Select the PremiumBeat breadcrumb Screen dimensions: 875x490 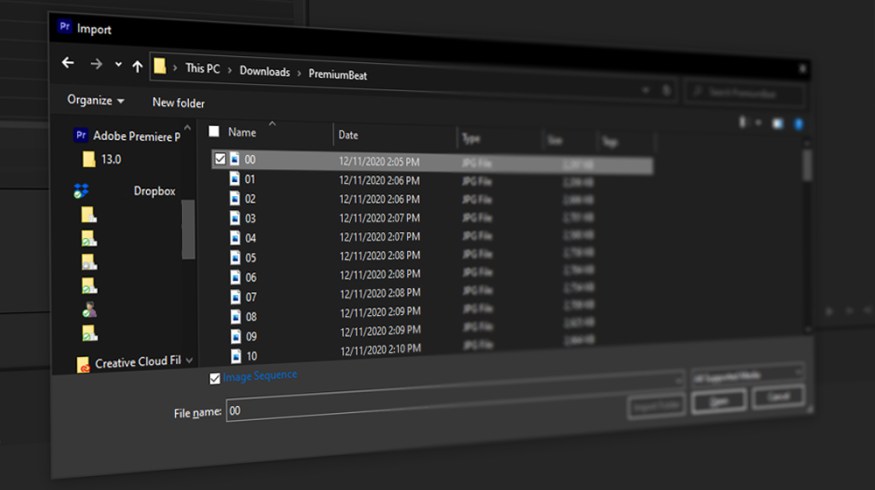(x=338, y=75)
